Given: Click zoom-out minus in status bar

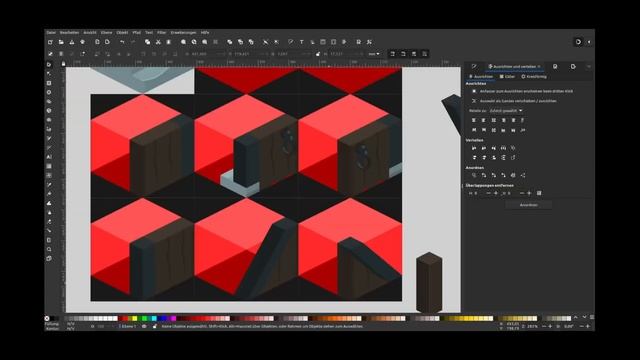Looking at the screenshot, I should click(x=544, y=326).
